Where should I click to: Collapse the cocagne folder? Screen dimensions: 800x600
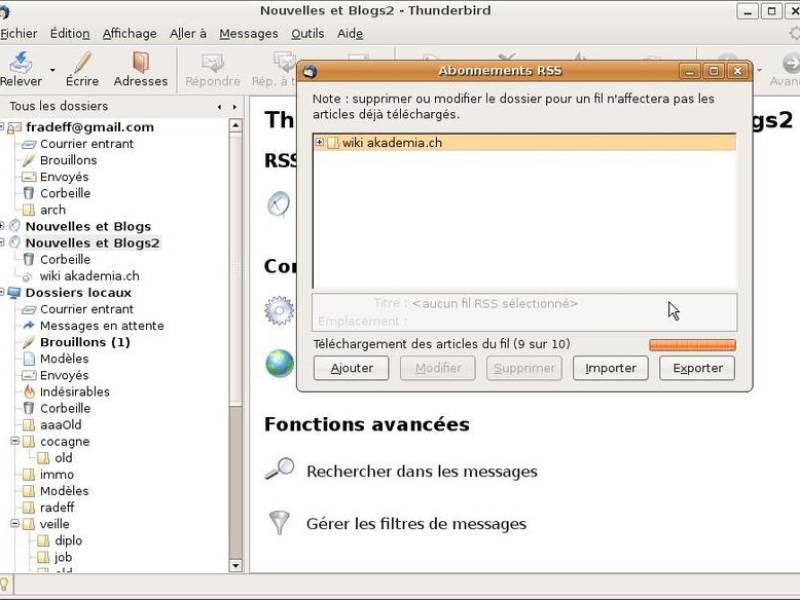coord(15,441)
